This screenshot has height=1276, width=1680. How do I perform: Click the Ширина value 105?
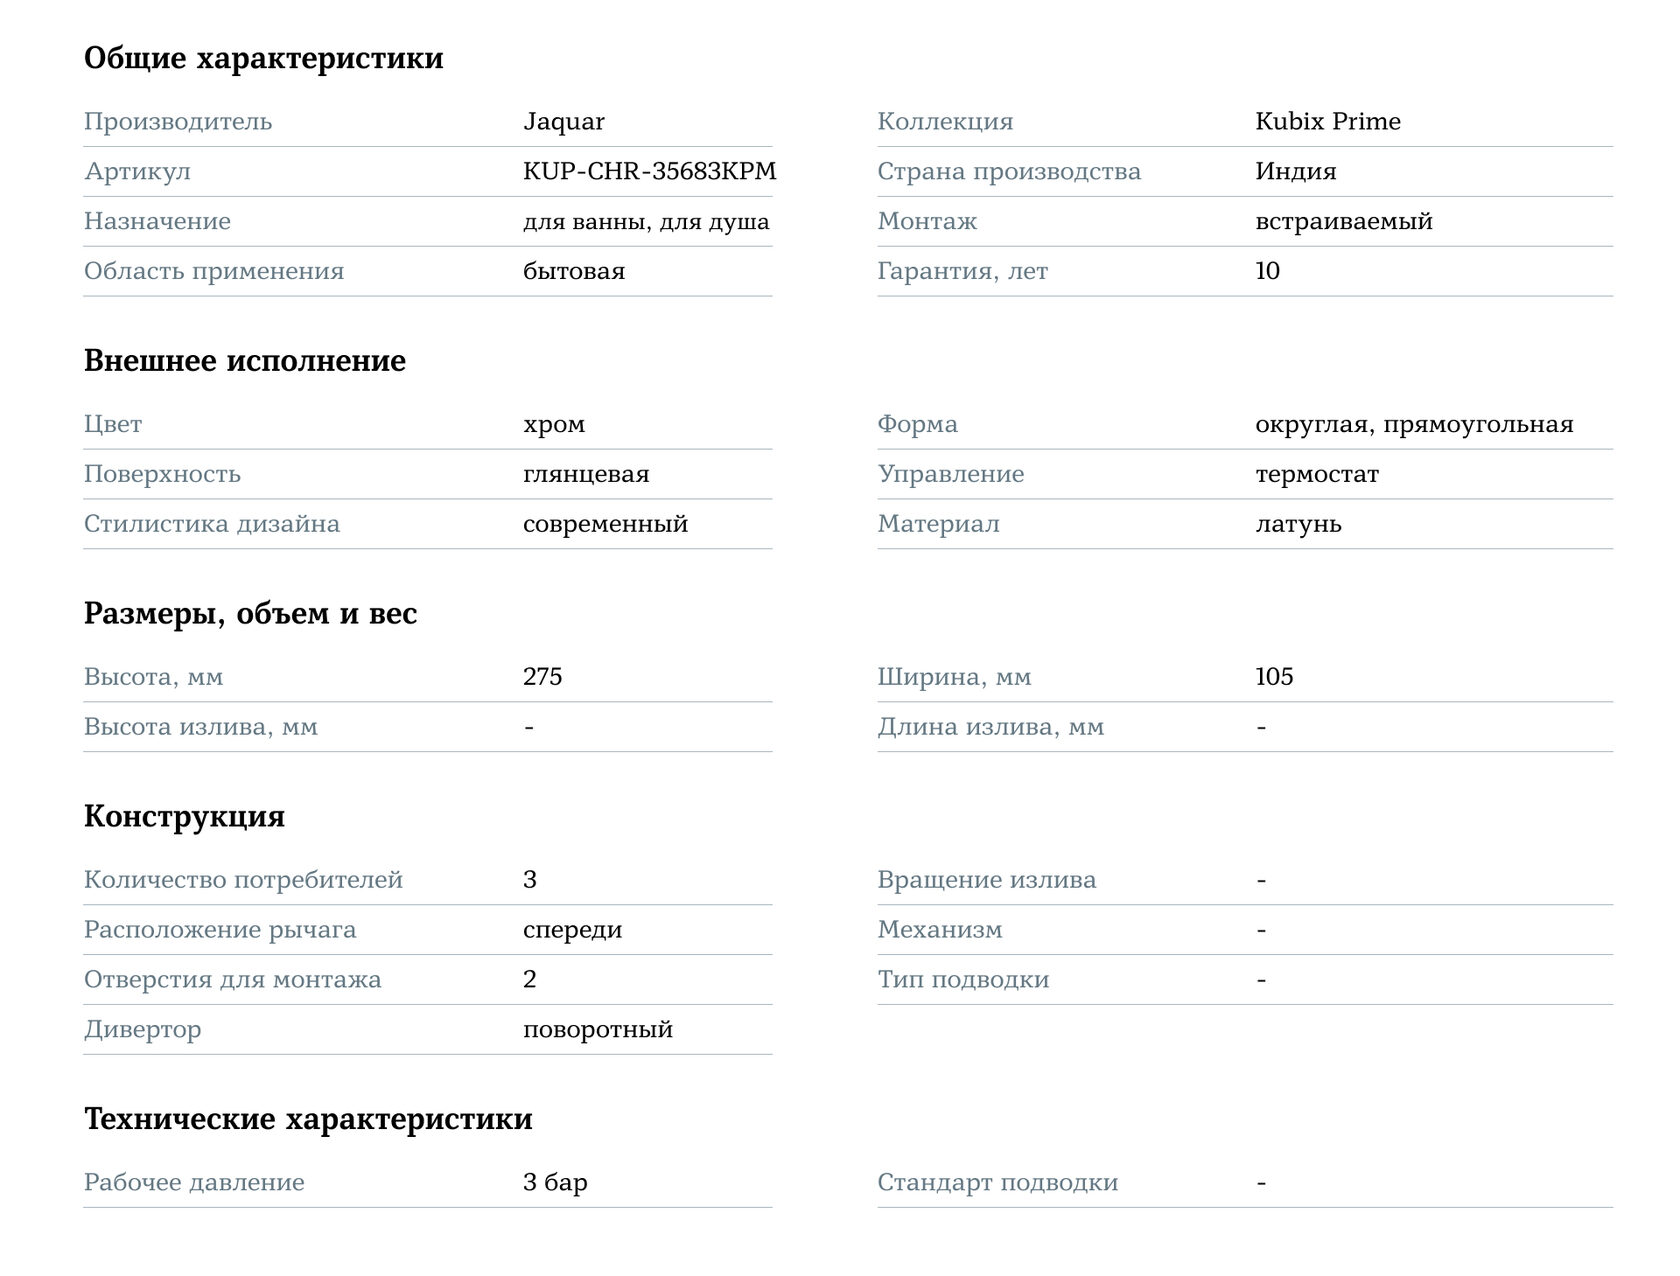click(x=1273, y=677)
